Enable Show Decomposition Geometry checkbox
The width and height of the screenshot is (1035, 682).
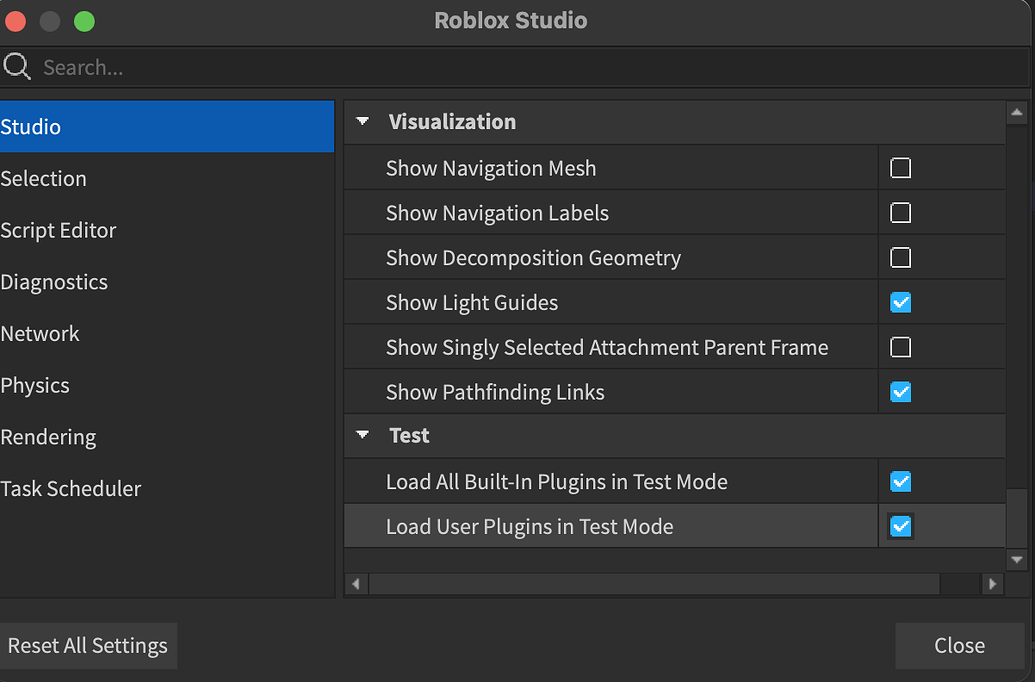(x=900, y=257)
